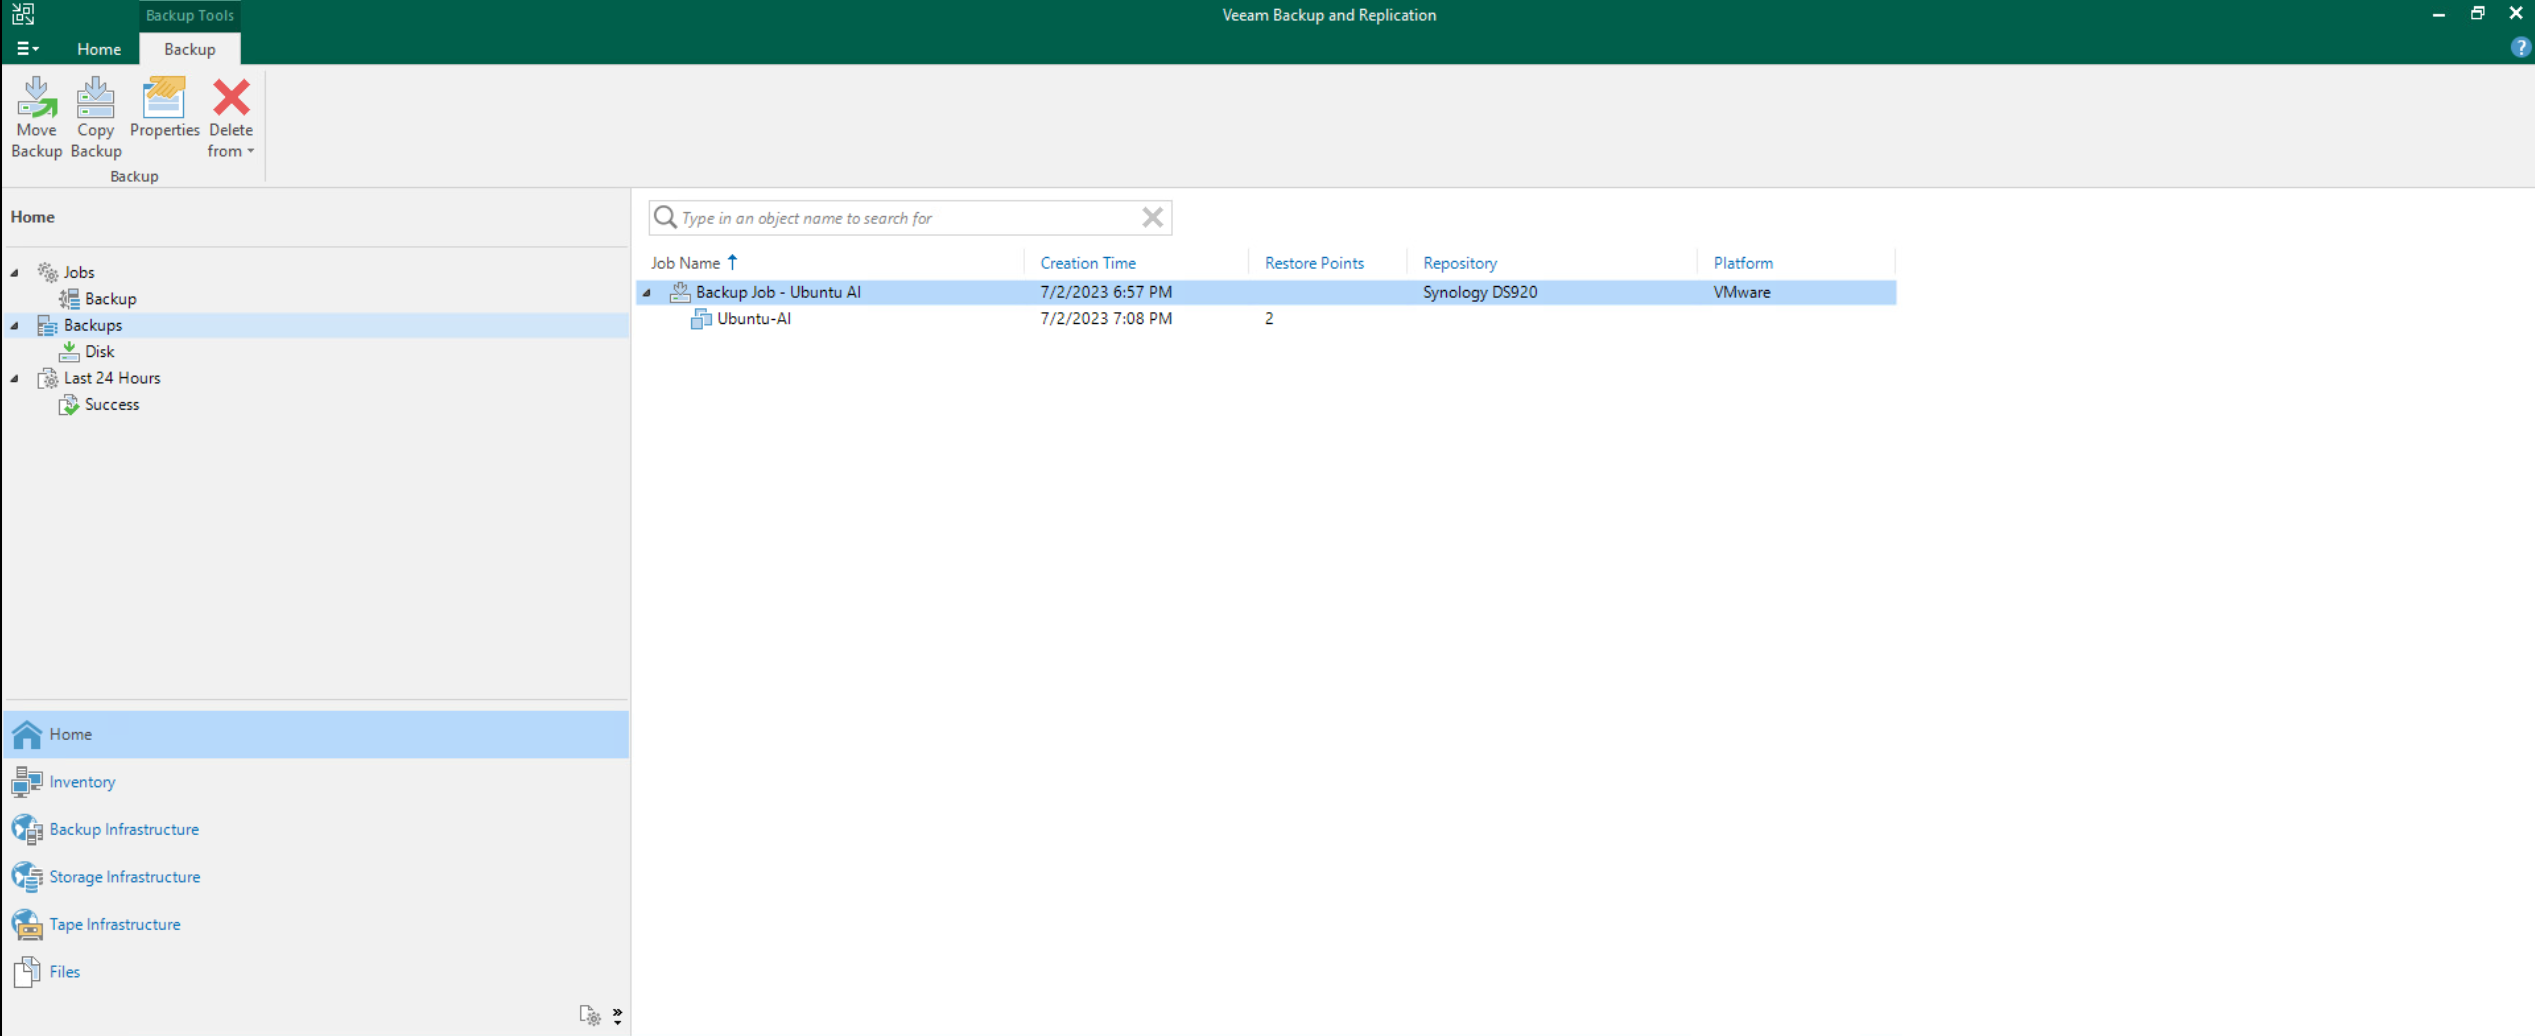Click the Veeam application icon in title bar
Image resolution: width=2535 pixels, height=1036 pixels.
pyautogui.click(x=23, y=14)
